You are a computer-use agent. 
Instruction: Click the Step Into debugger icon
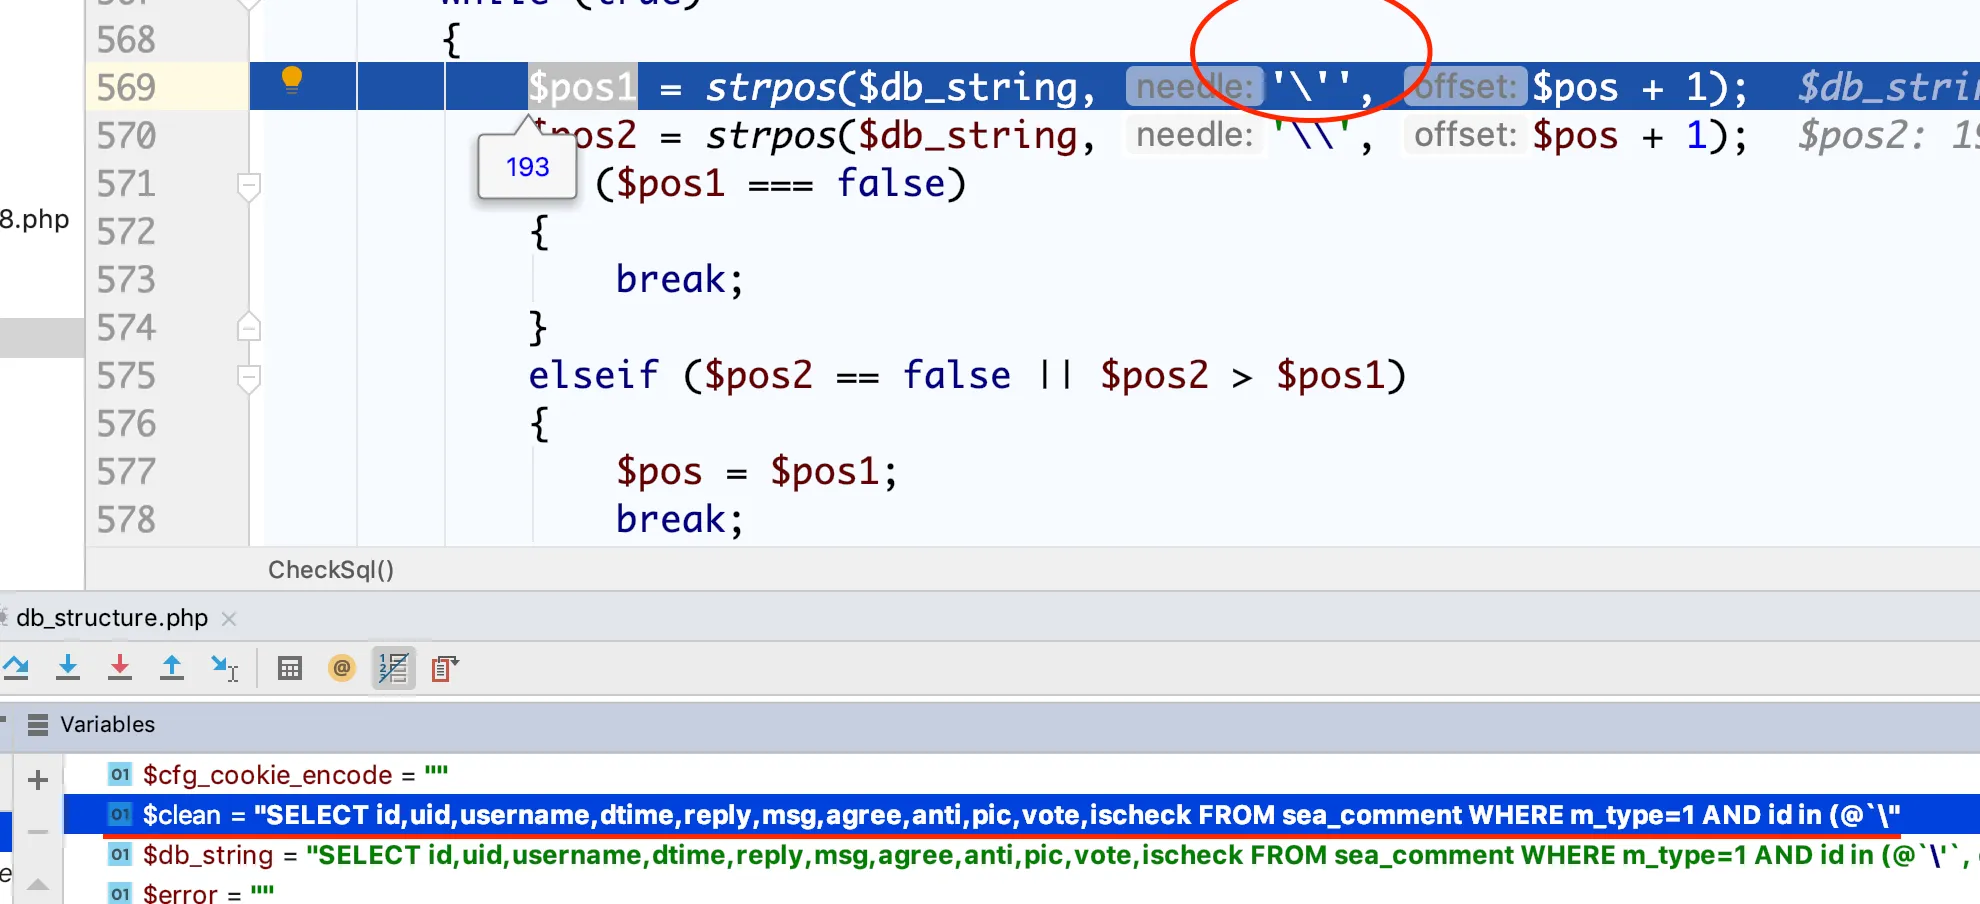(68, 667)
